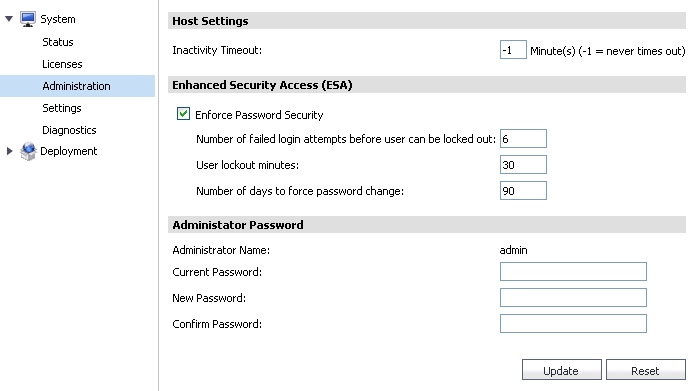697x391 pixels.
Task: Click the System computer monitor icon
Action: click(28, 19)
